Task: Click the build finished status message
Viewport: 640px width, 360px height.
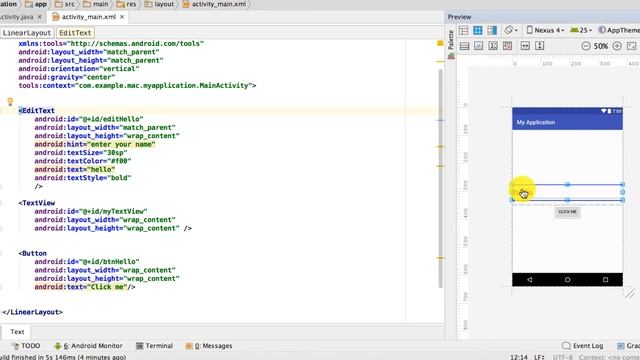Action: [63, 357]
